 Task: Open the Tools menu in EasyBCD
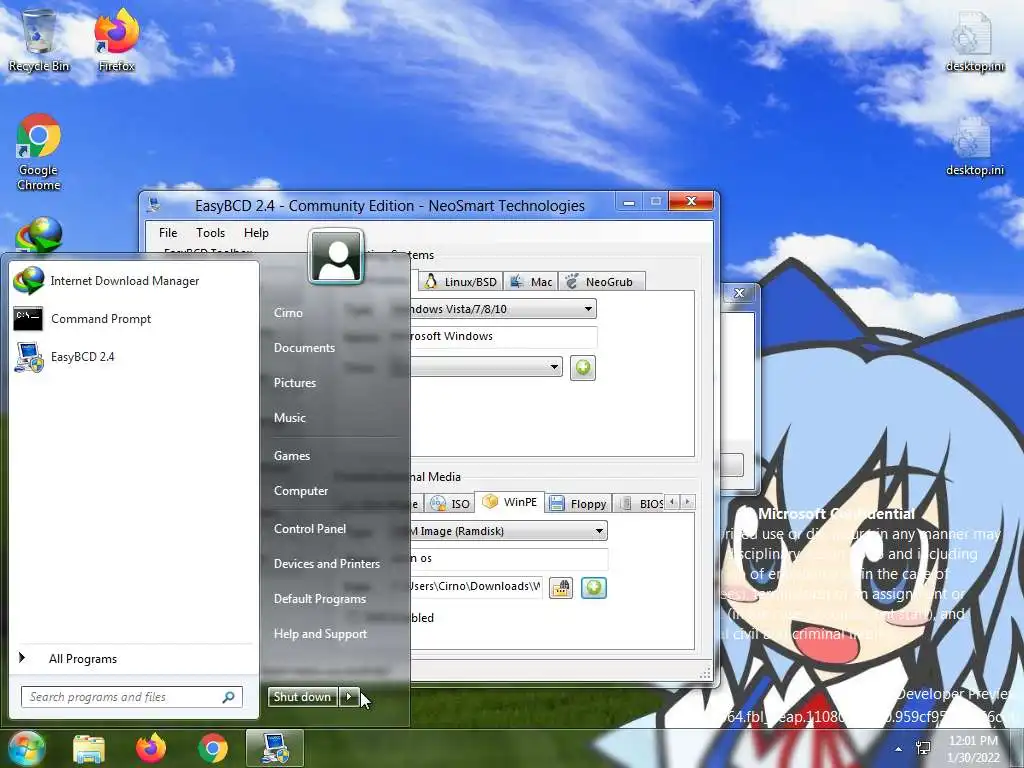tap(210, 233)
